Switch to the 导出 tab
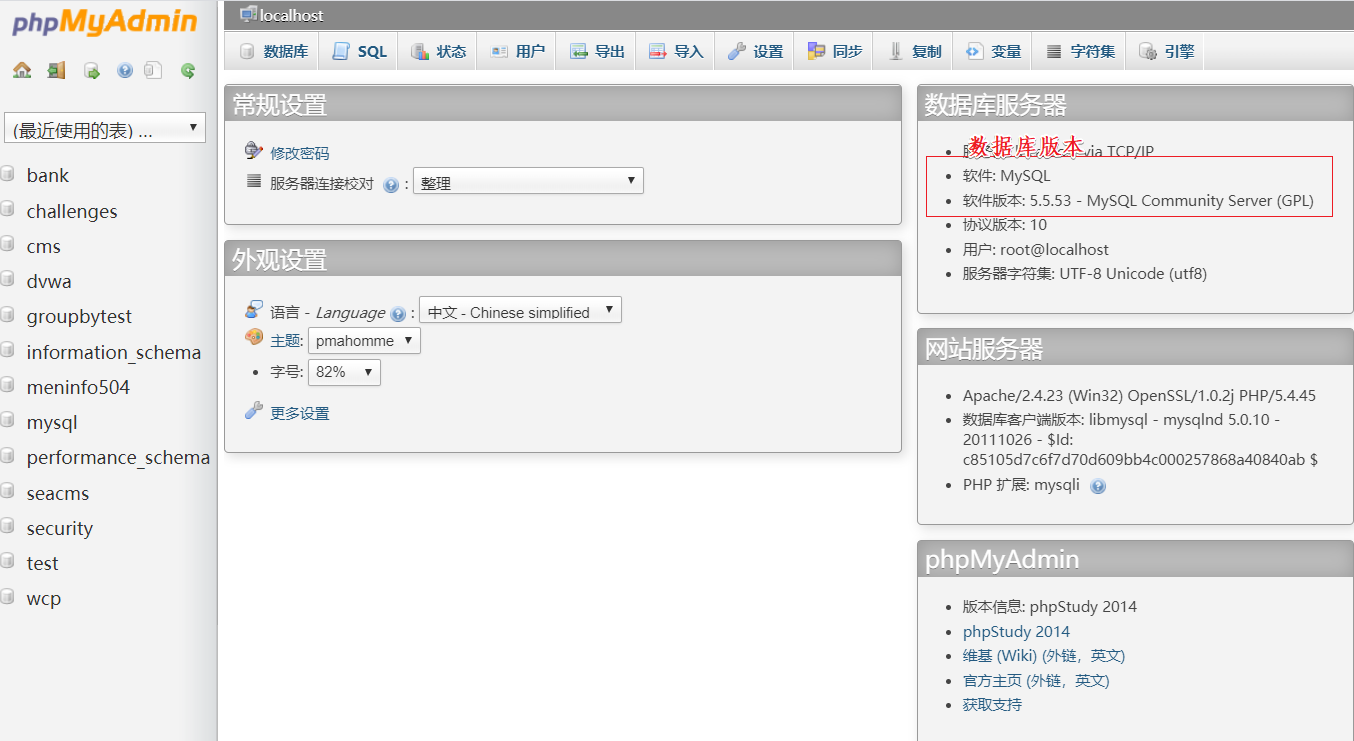Screen dimensions: 1354x741 click(597, 51)
